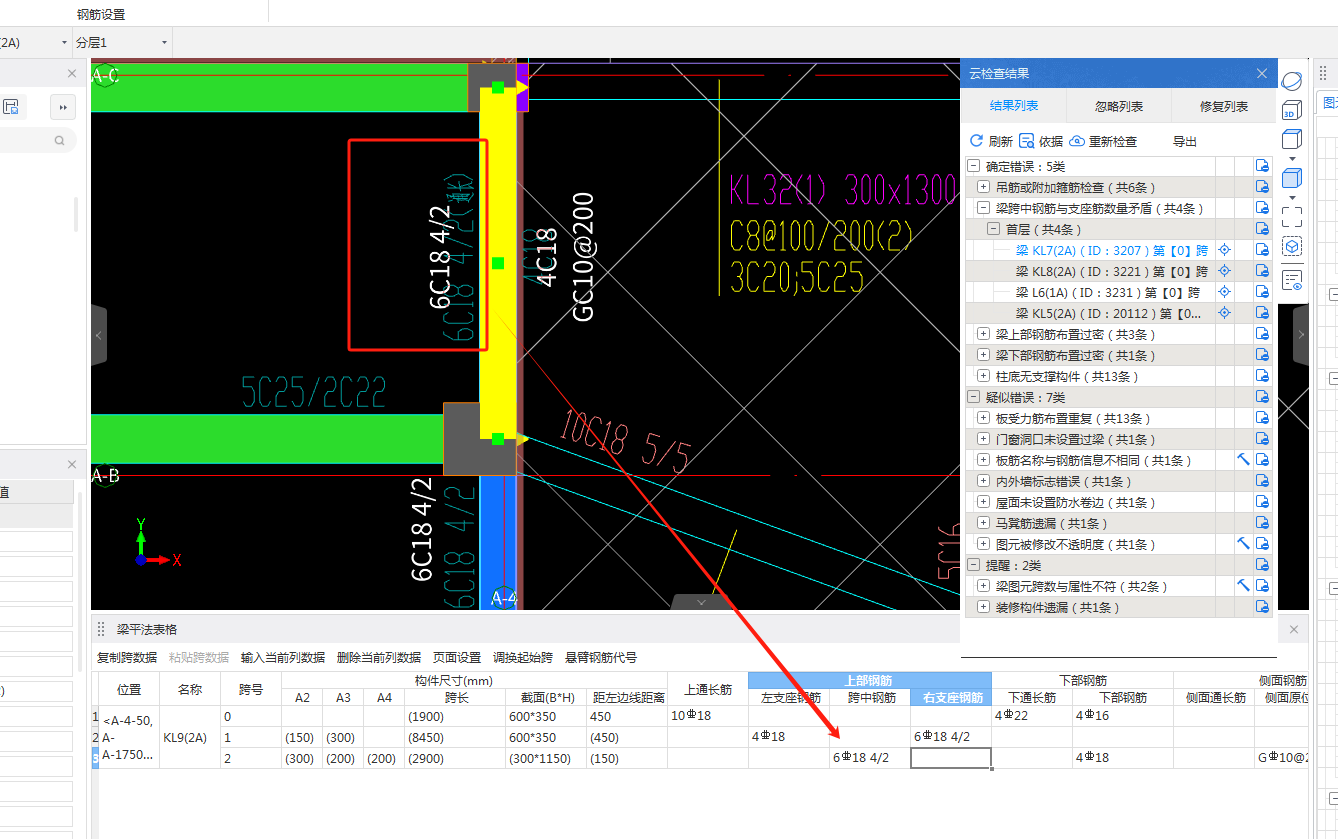Select the wireframe cube view icon
1338x839 pixels.
pyautogui.click(x=1292, y=140)
